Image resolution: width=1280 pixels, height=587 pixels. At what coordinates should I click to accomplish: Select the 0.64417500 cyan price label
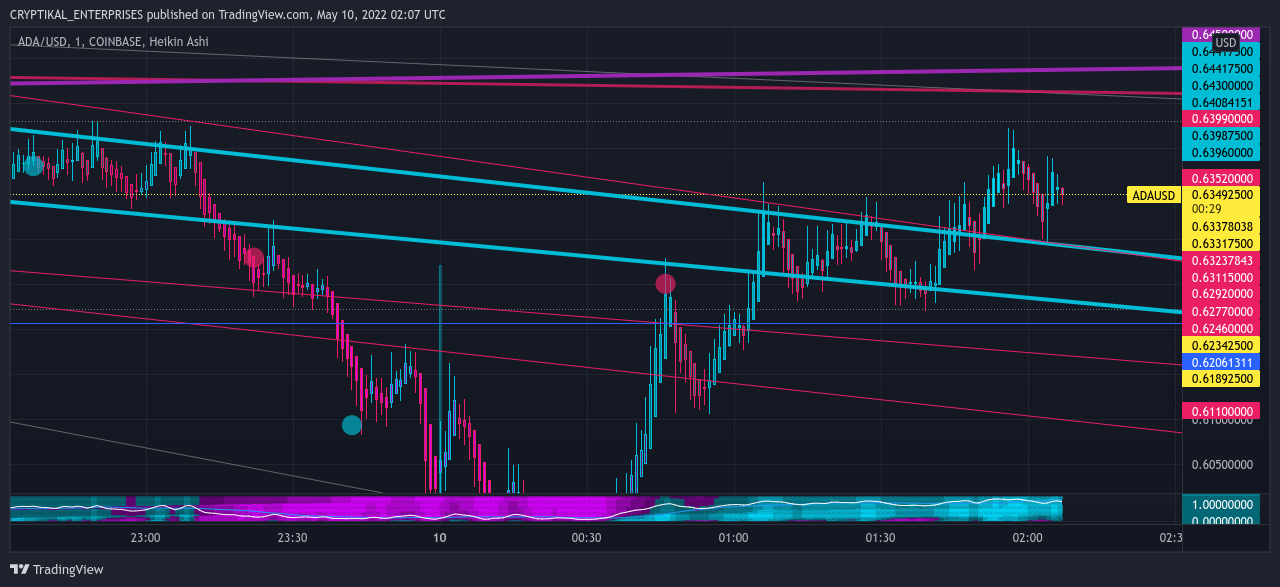[1223, 69]
